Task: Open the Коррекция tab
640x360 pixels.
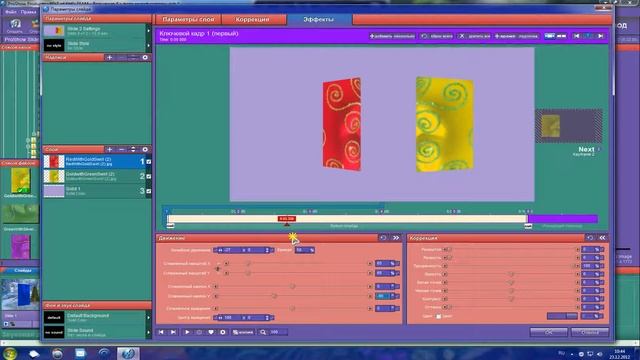Action: coord(252,19)
